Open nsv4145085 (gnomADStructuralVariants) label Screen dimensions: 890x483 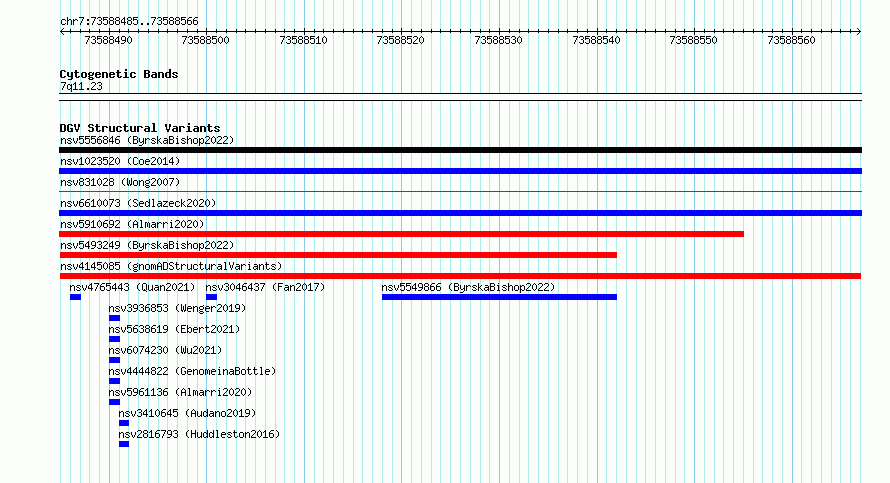tap(171, 266)
